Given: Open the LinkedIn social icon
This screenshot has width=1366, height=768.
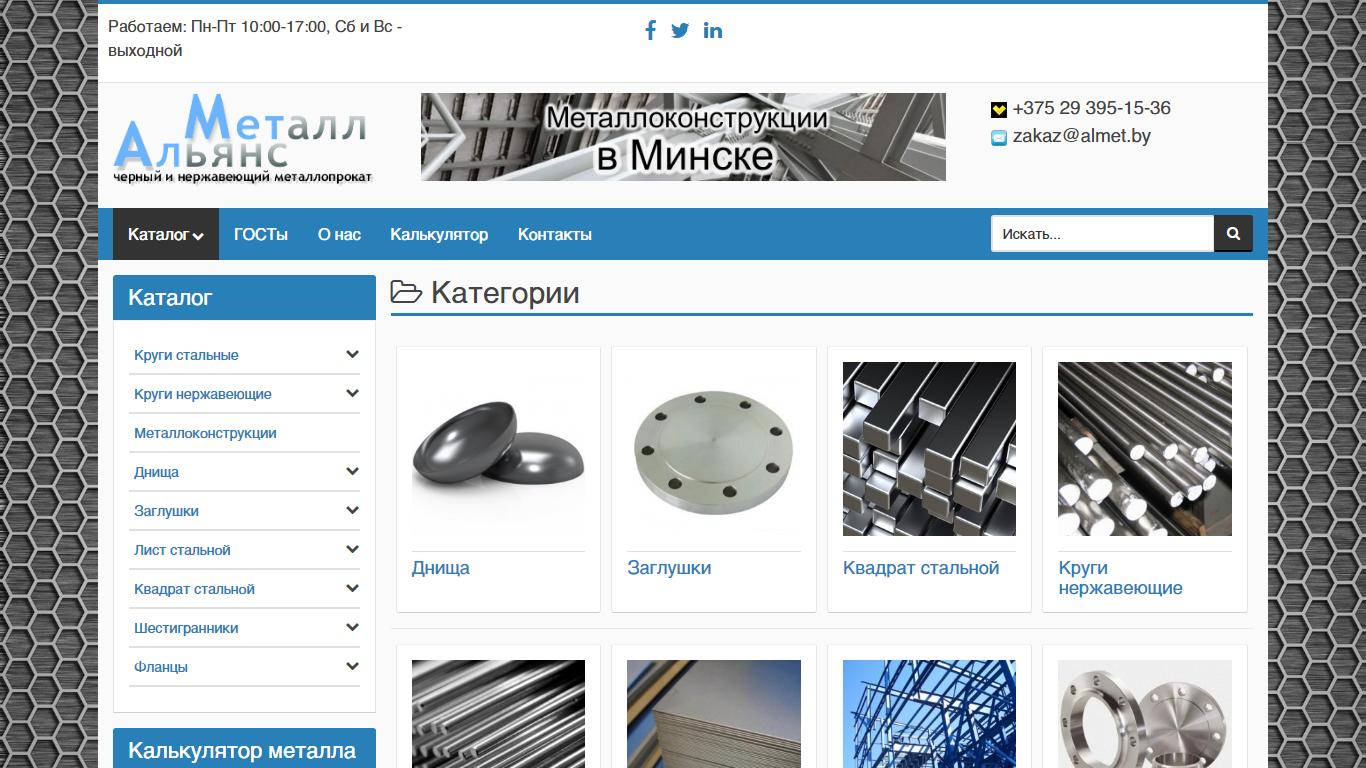Looking at the screenshot, I should (x=713, y=30).
